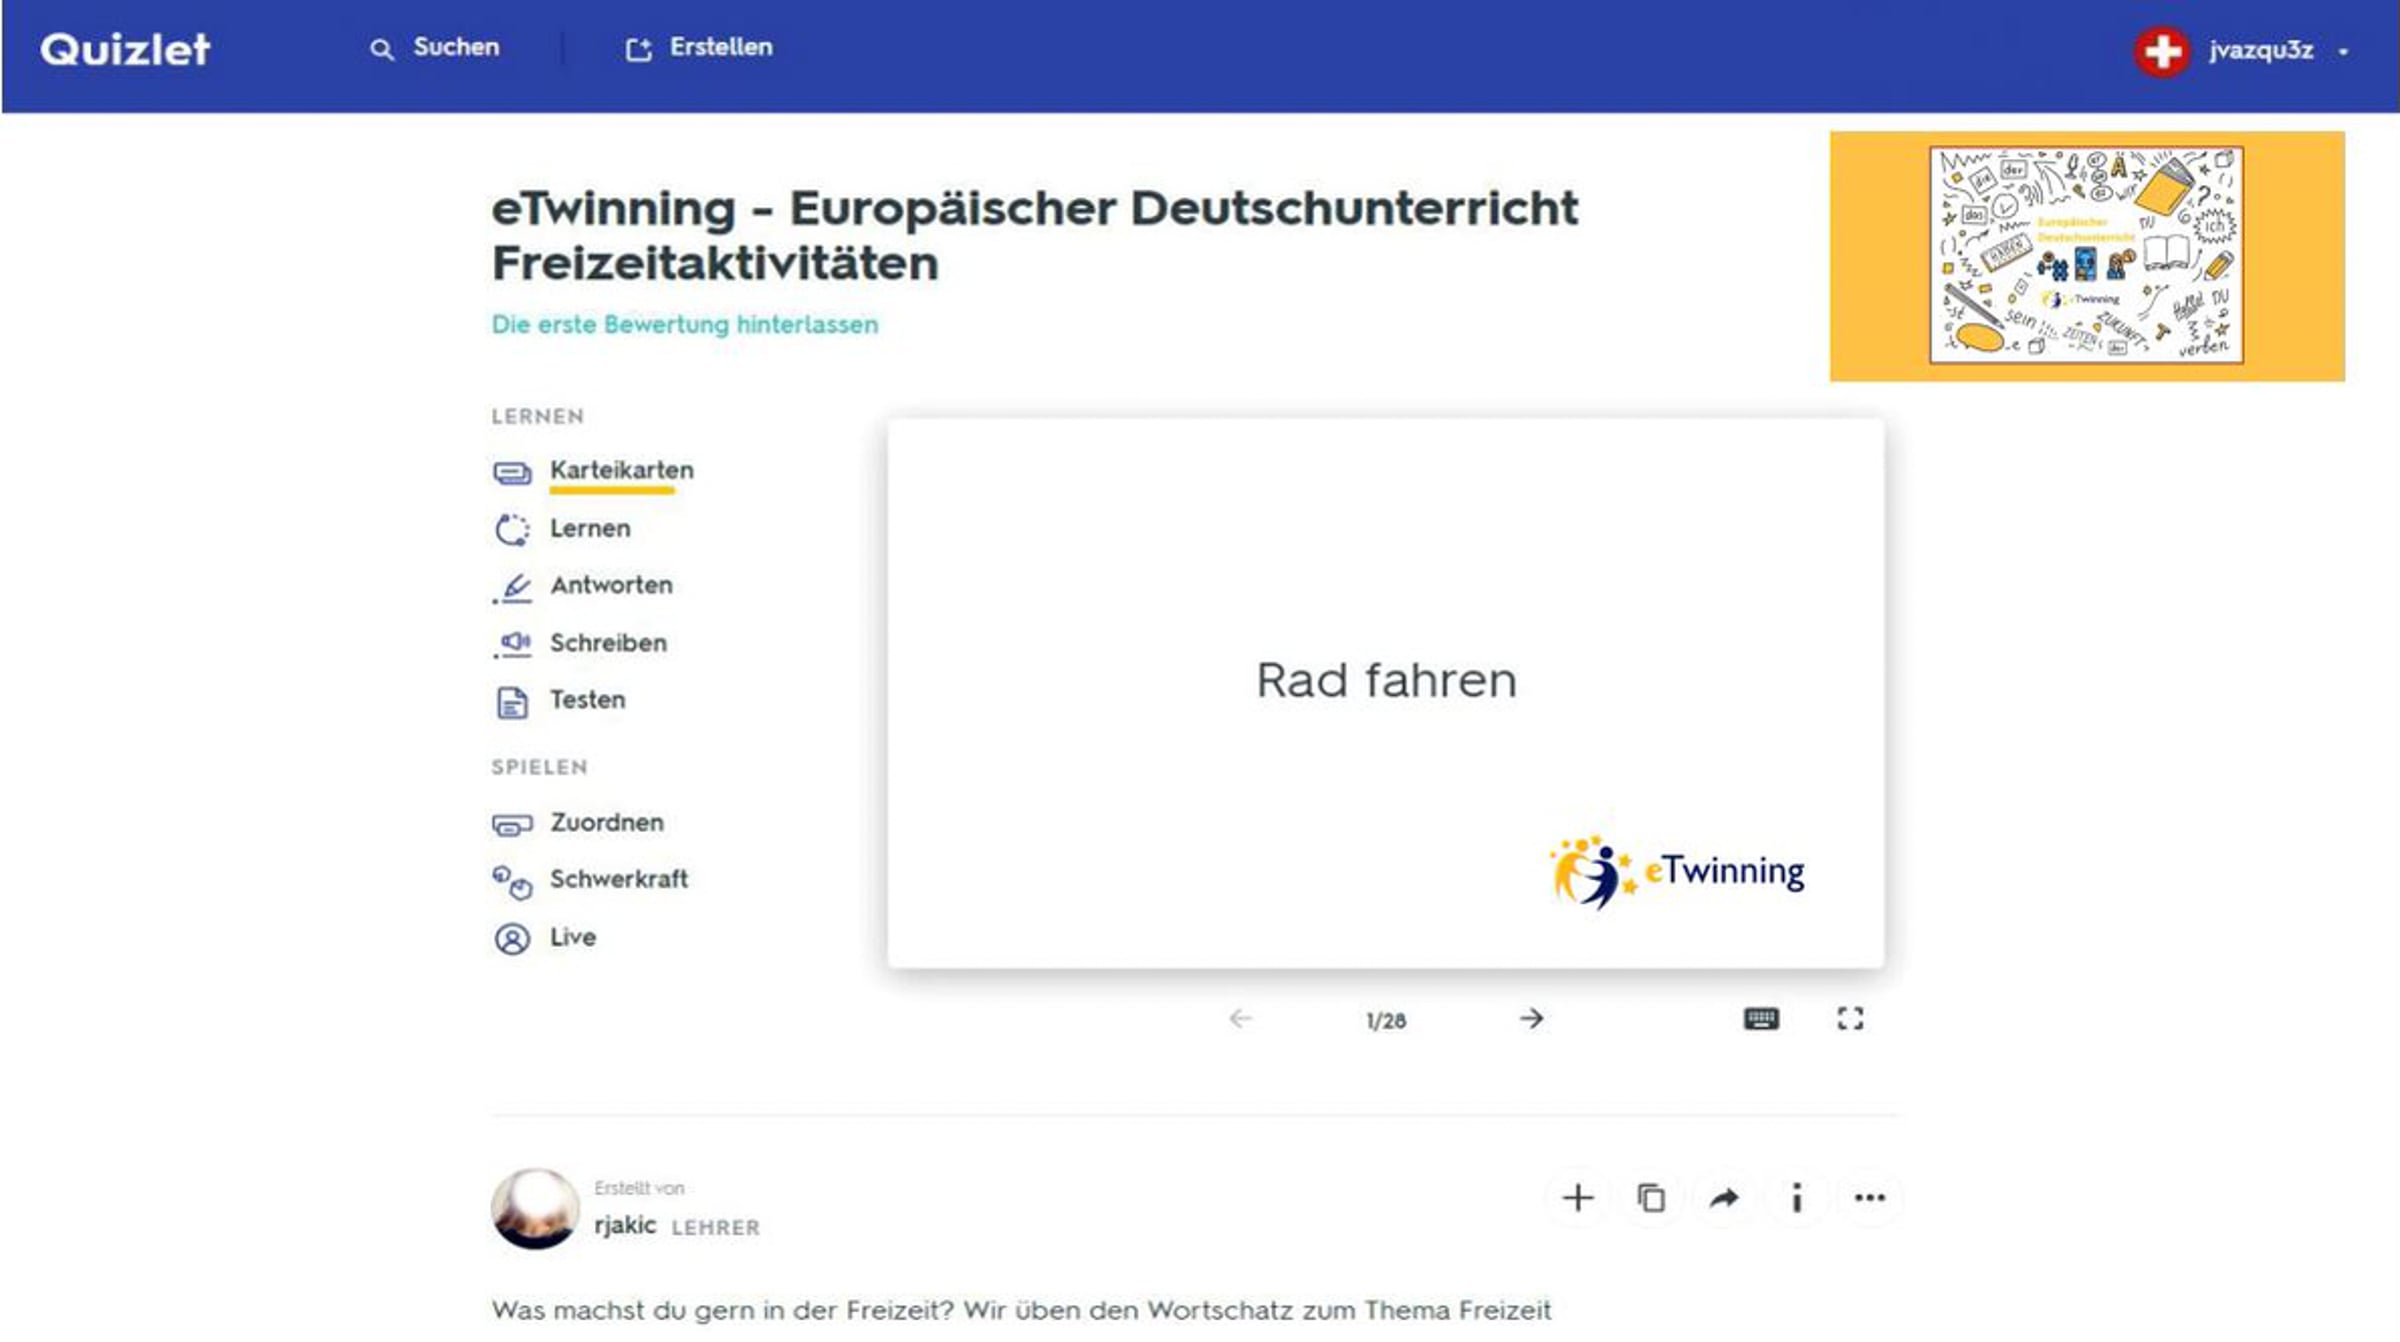
Task: Click the plus add-to-folder button
Action: (1578, 1198)
